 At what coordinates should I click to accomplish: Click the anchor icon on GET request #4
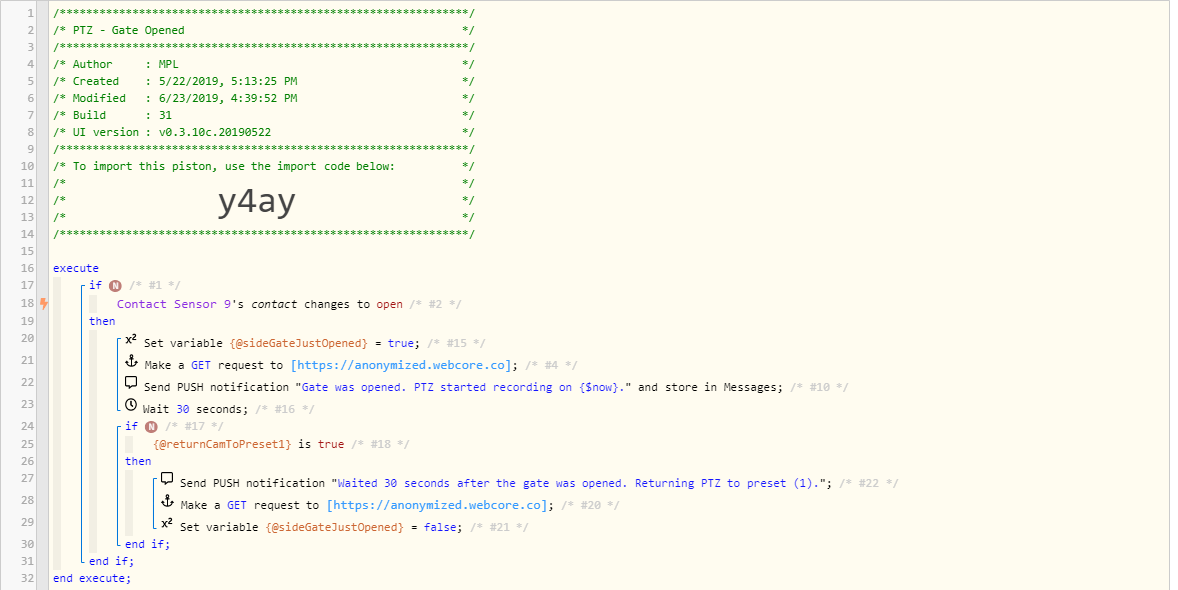click(x=131, y=362)
